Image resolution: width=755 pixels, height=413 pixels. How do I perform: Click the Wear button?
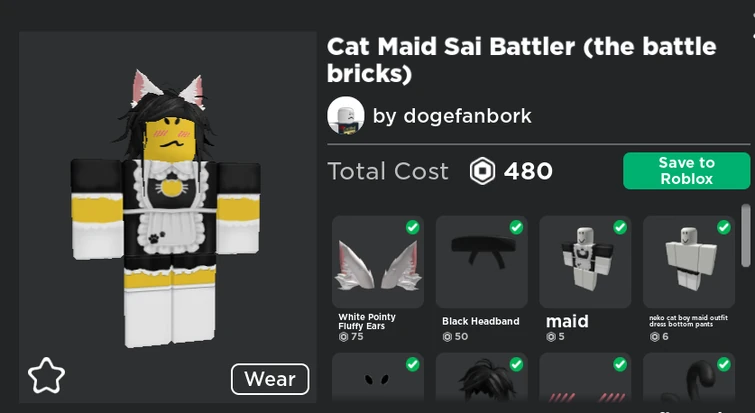click(270, 379)
